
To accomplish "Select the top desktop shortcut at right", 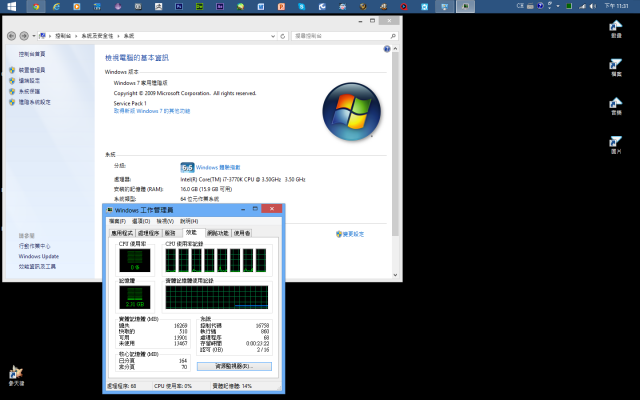I will (616, 29).
